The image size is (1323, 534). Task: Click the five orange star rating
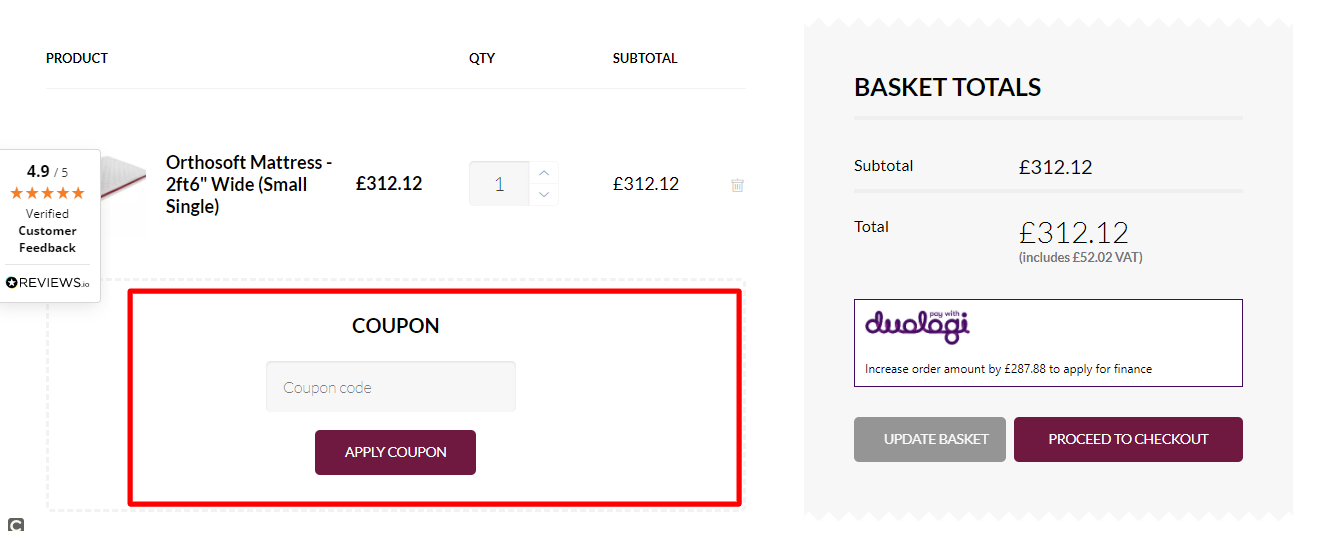[x=47, y=193]
